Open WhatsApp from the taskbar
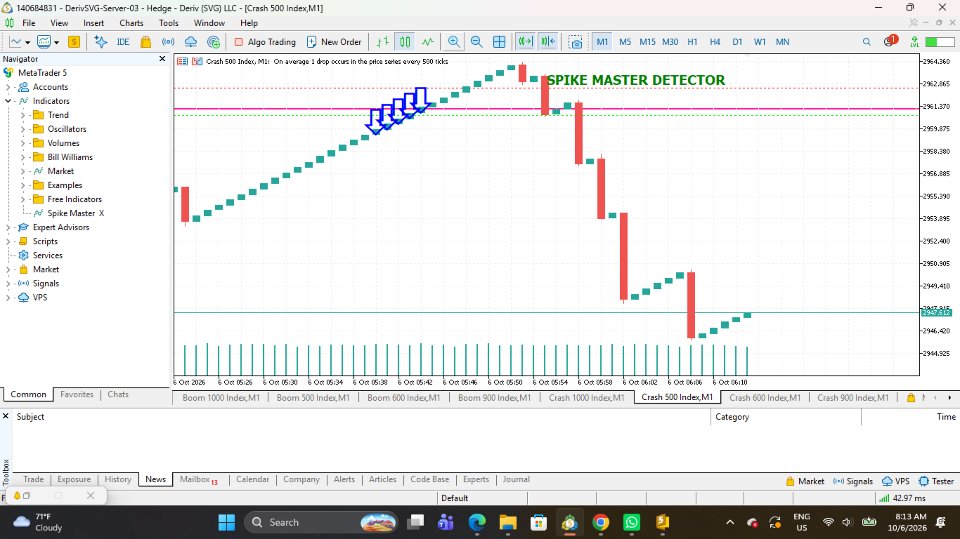This screenshot has width=960, height=539. 631,522
